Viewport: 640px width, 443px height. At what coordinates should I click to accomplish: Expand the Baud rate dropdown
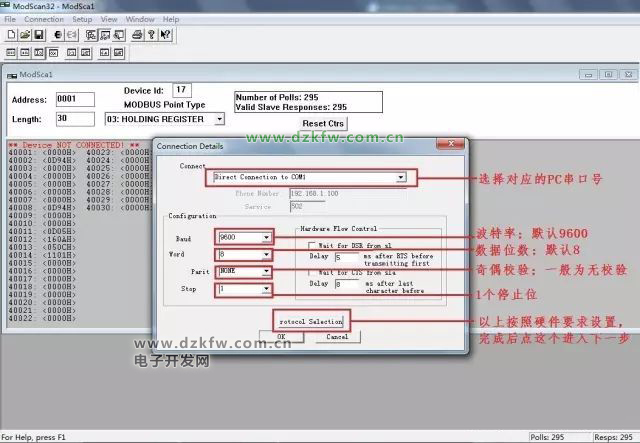coord(266,238)
